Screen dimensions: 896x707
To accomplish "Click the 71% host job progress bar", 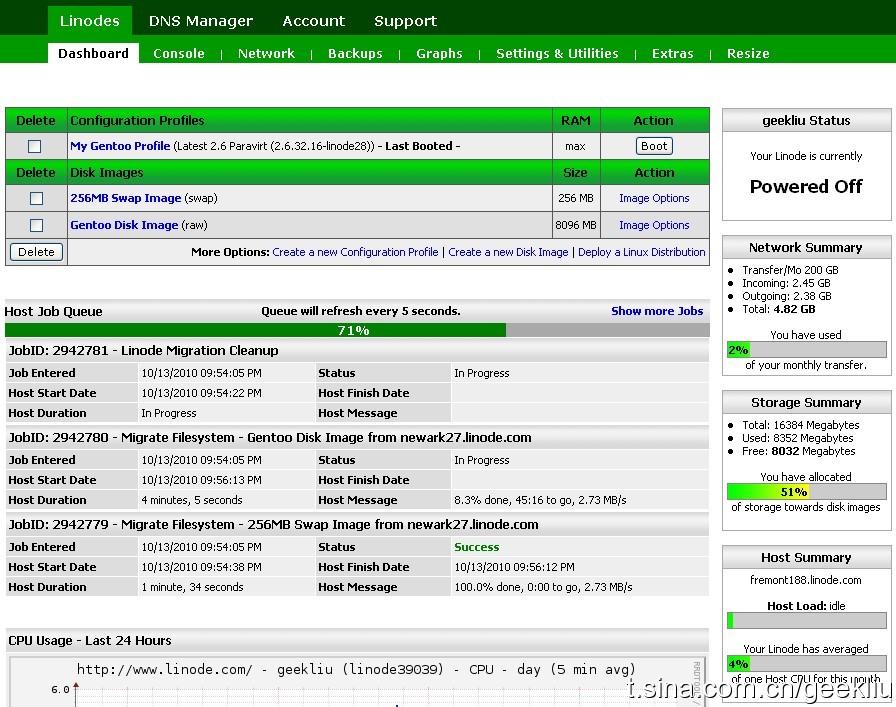I will [356, 330].
